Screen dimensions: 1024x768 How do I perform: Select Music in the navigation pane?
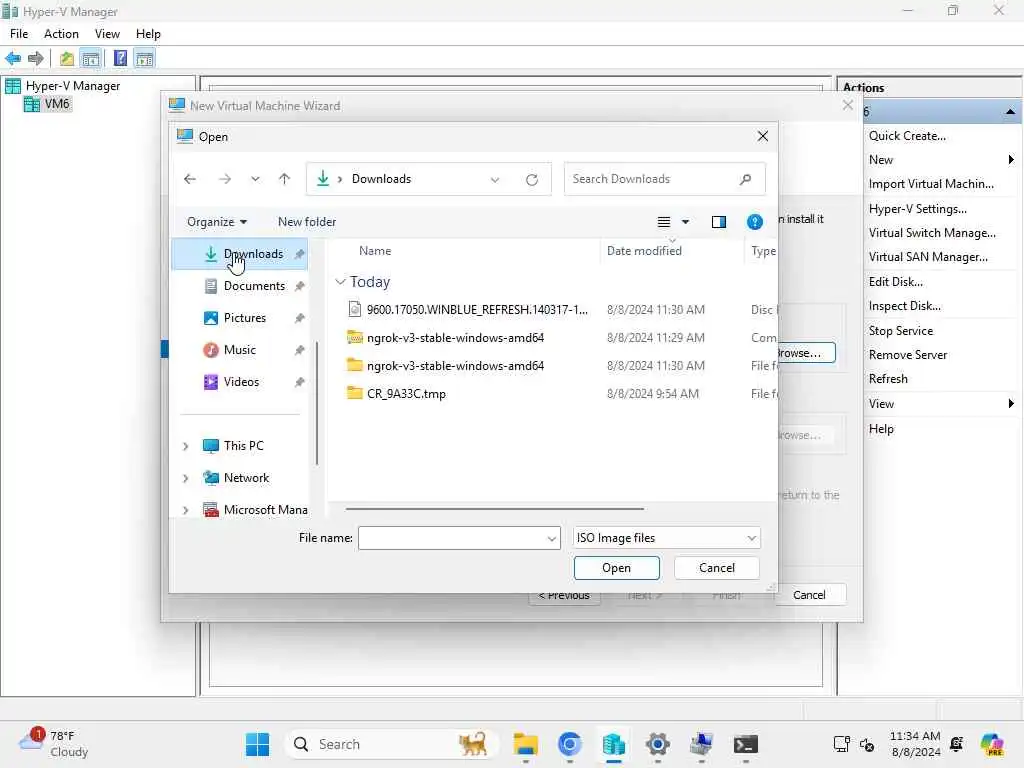pos(240,350)
